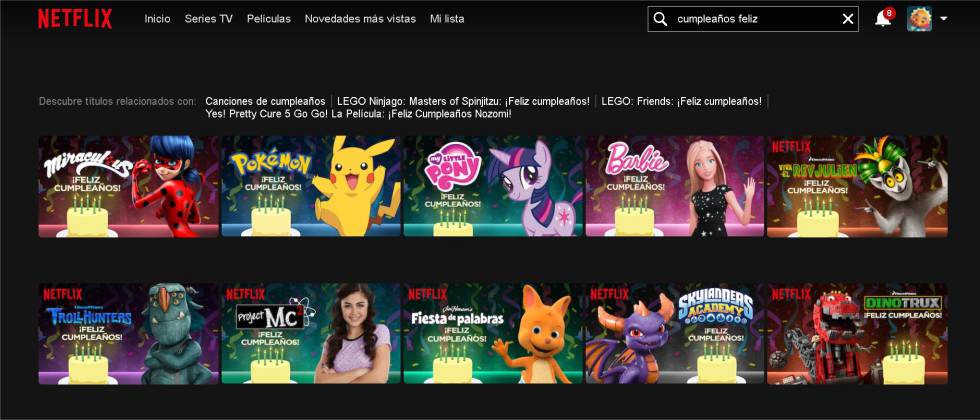This screenshot has height=420, width=980.
Task: Open the Películas menu item
Action: [269, 19]
